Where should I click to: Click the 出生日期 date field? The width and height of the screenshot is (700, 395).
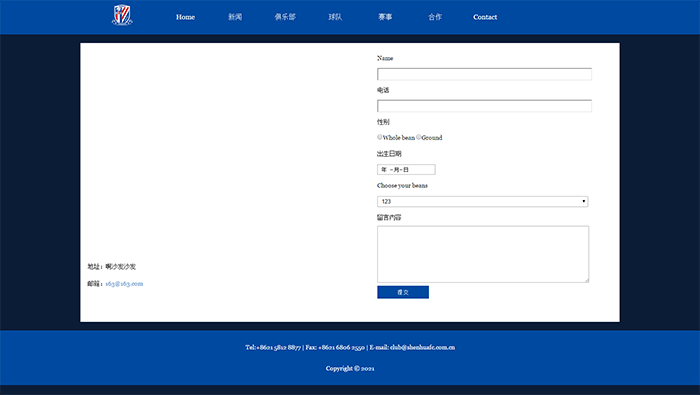coord(406,170)
